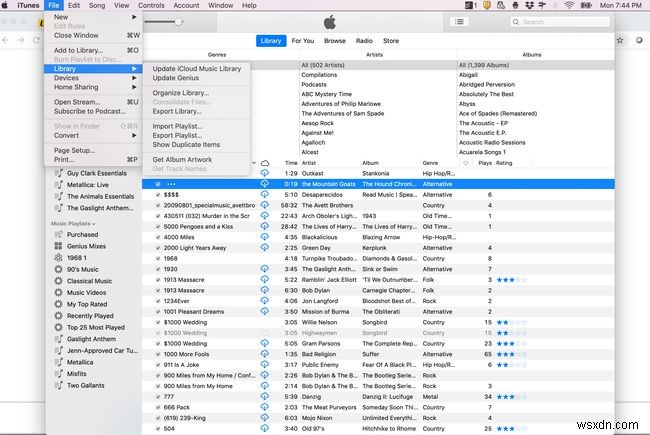Switch to the Radio tab
The width and height of the screenshot is (650, 435).
point(364,41)
